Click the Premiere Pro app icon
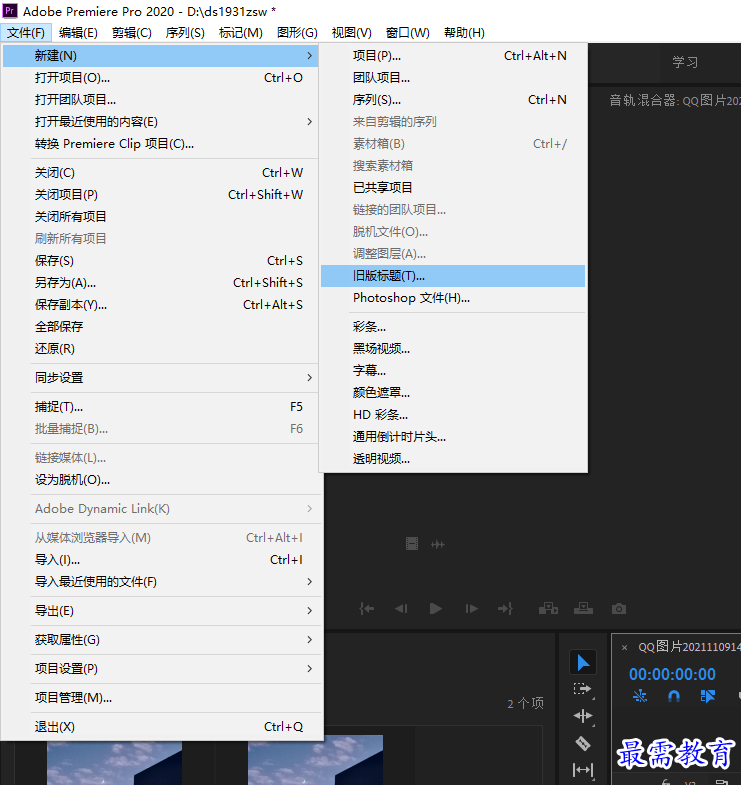The width and height of the screenshot is (741, 785). coord(10,11)
